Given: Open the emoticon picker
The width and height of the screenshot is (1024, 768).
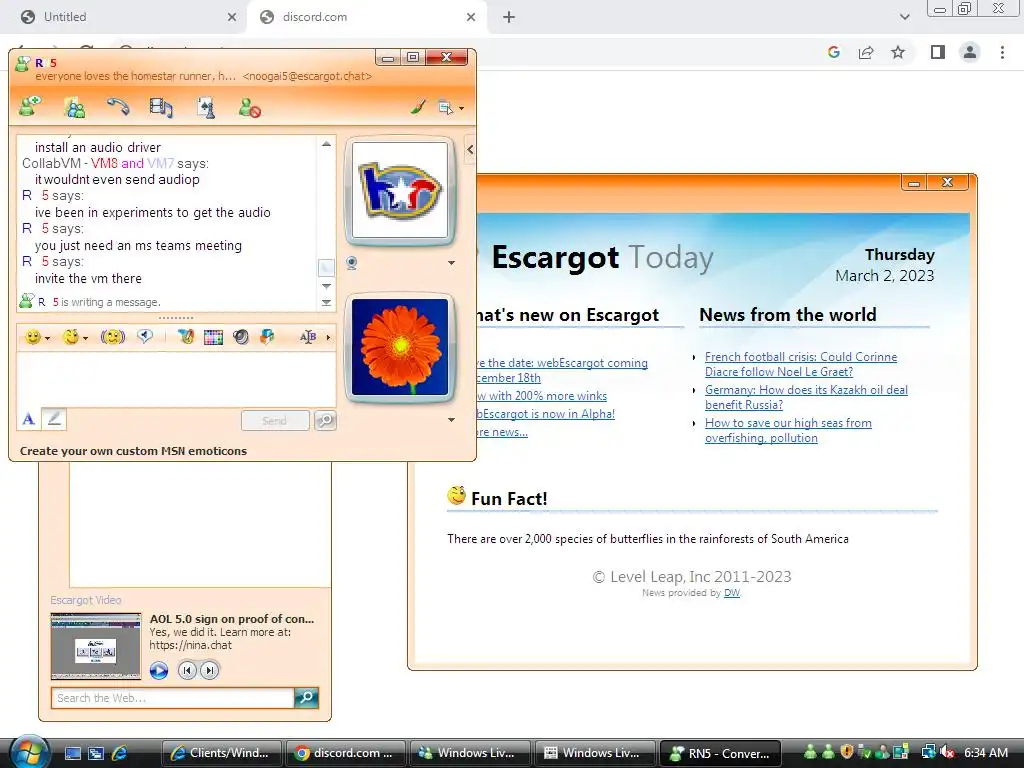Looking at the screenshot, I should pos(33,337).
